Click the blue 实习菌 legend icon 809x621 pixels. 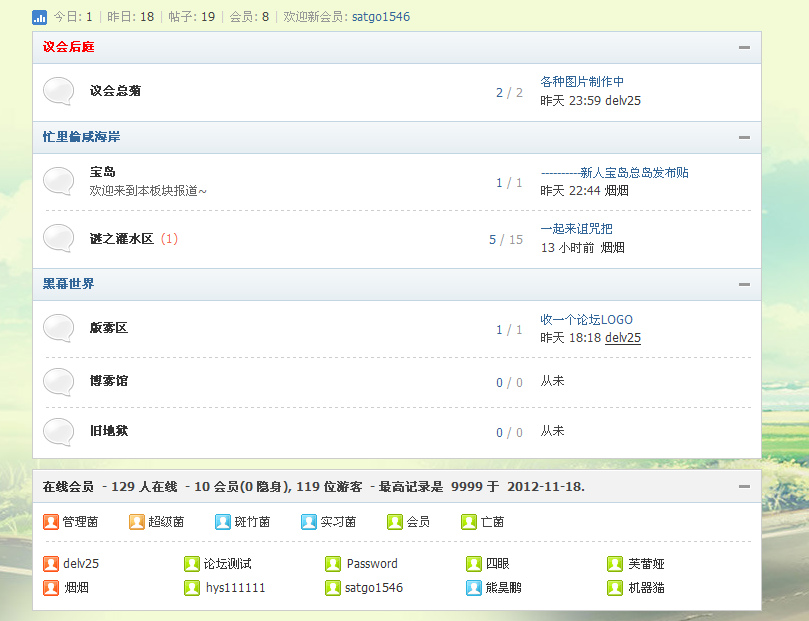(x=309, y=522)
